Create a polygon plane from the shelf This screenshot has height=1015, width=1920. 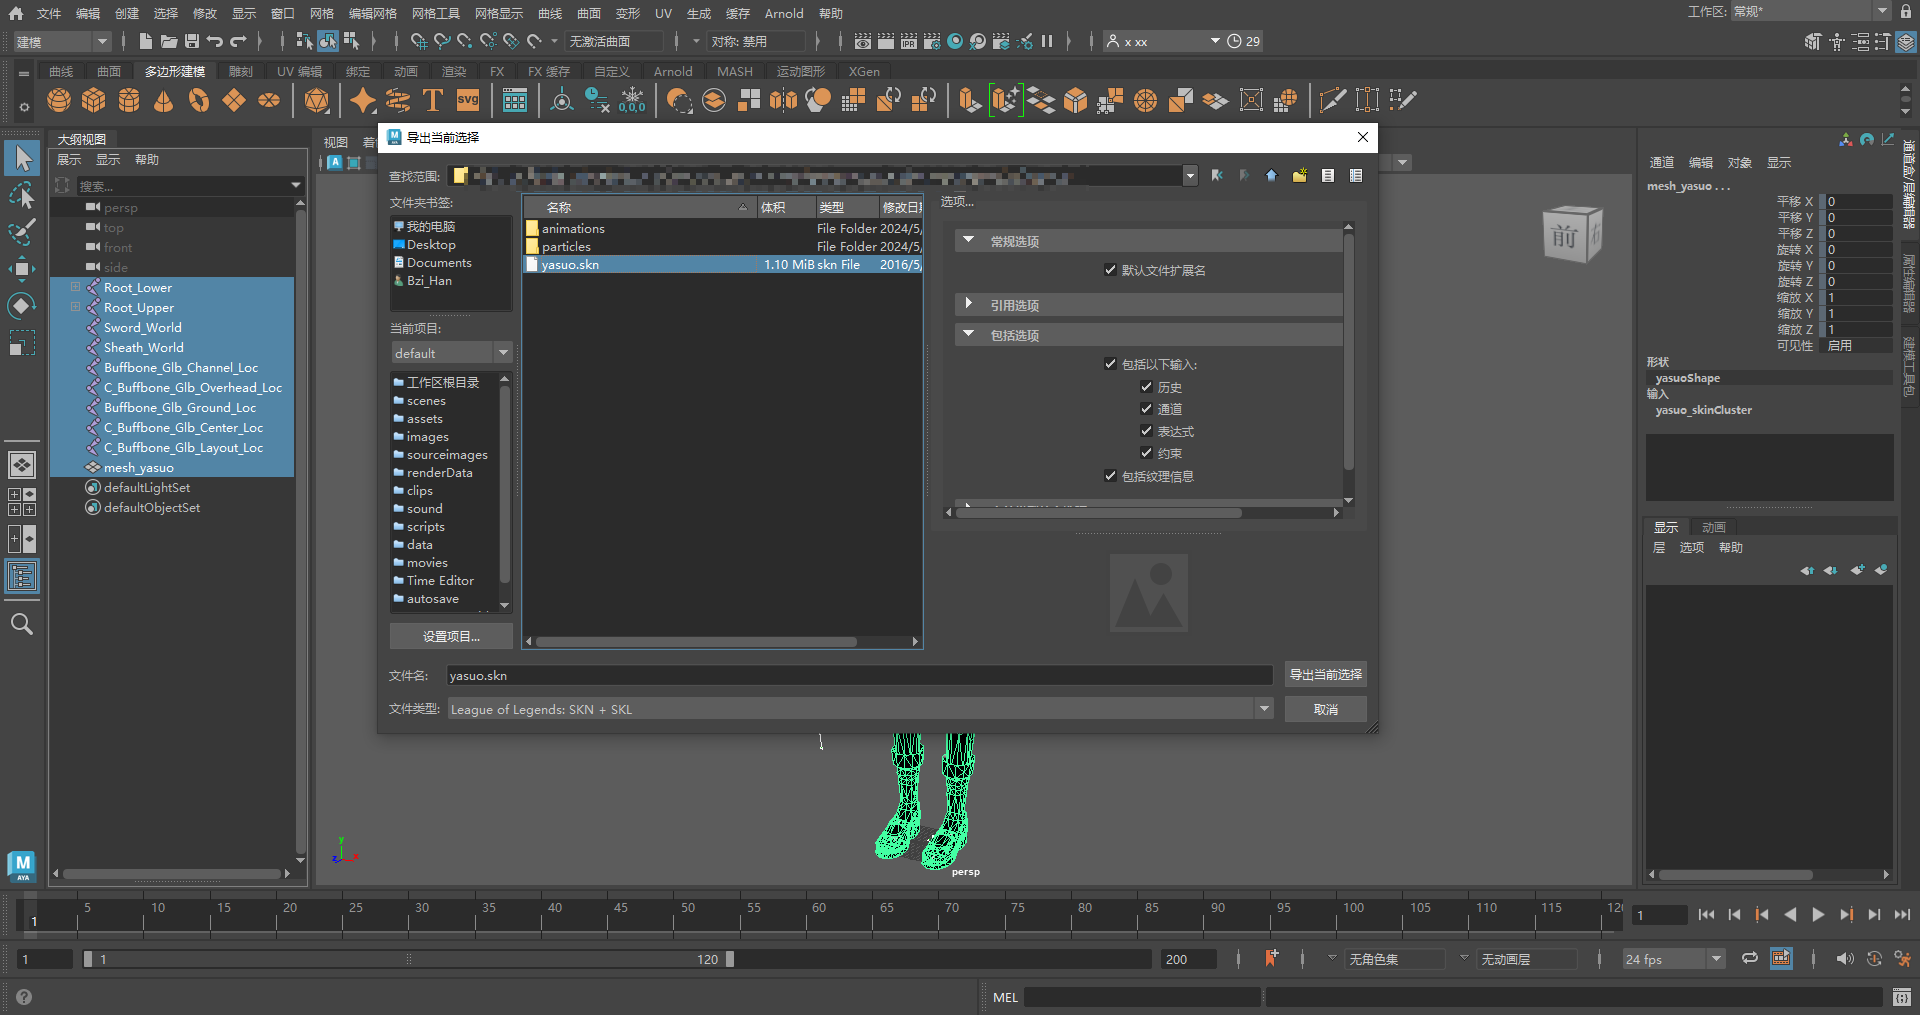[x=234, y=100]
